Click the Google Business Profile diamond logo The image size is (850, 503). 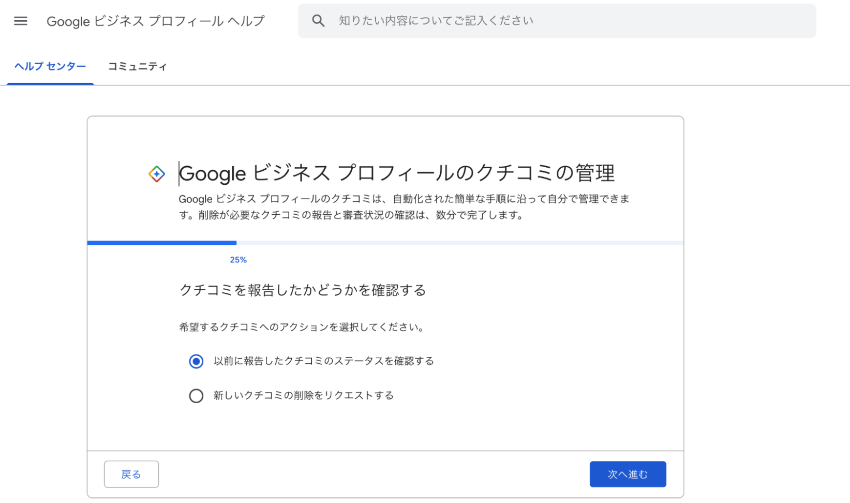[x=157, y=174]
